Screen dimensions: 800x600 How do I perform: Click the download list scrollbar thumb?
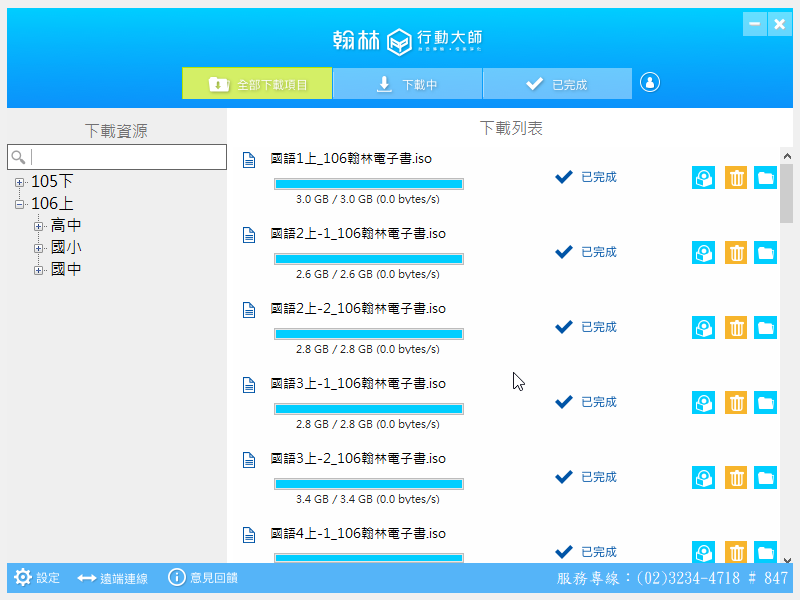tap(787, 193)
